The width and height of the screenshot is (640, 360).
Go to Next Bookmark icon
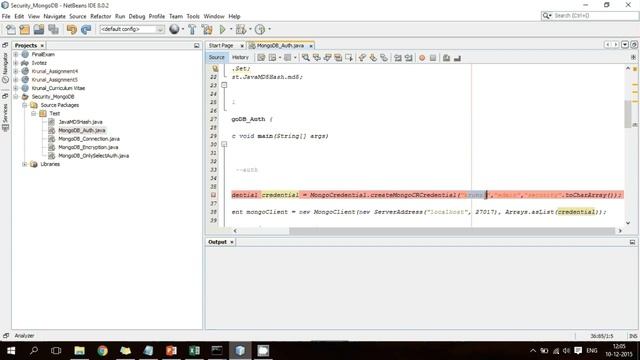pyautogui.click(x=373, y=58)
